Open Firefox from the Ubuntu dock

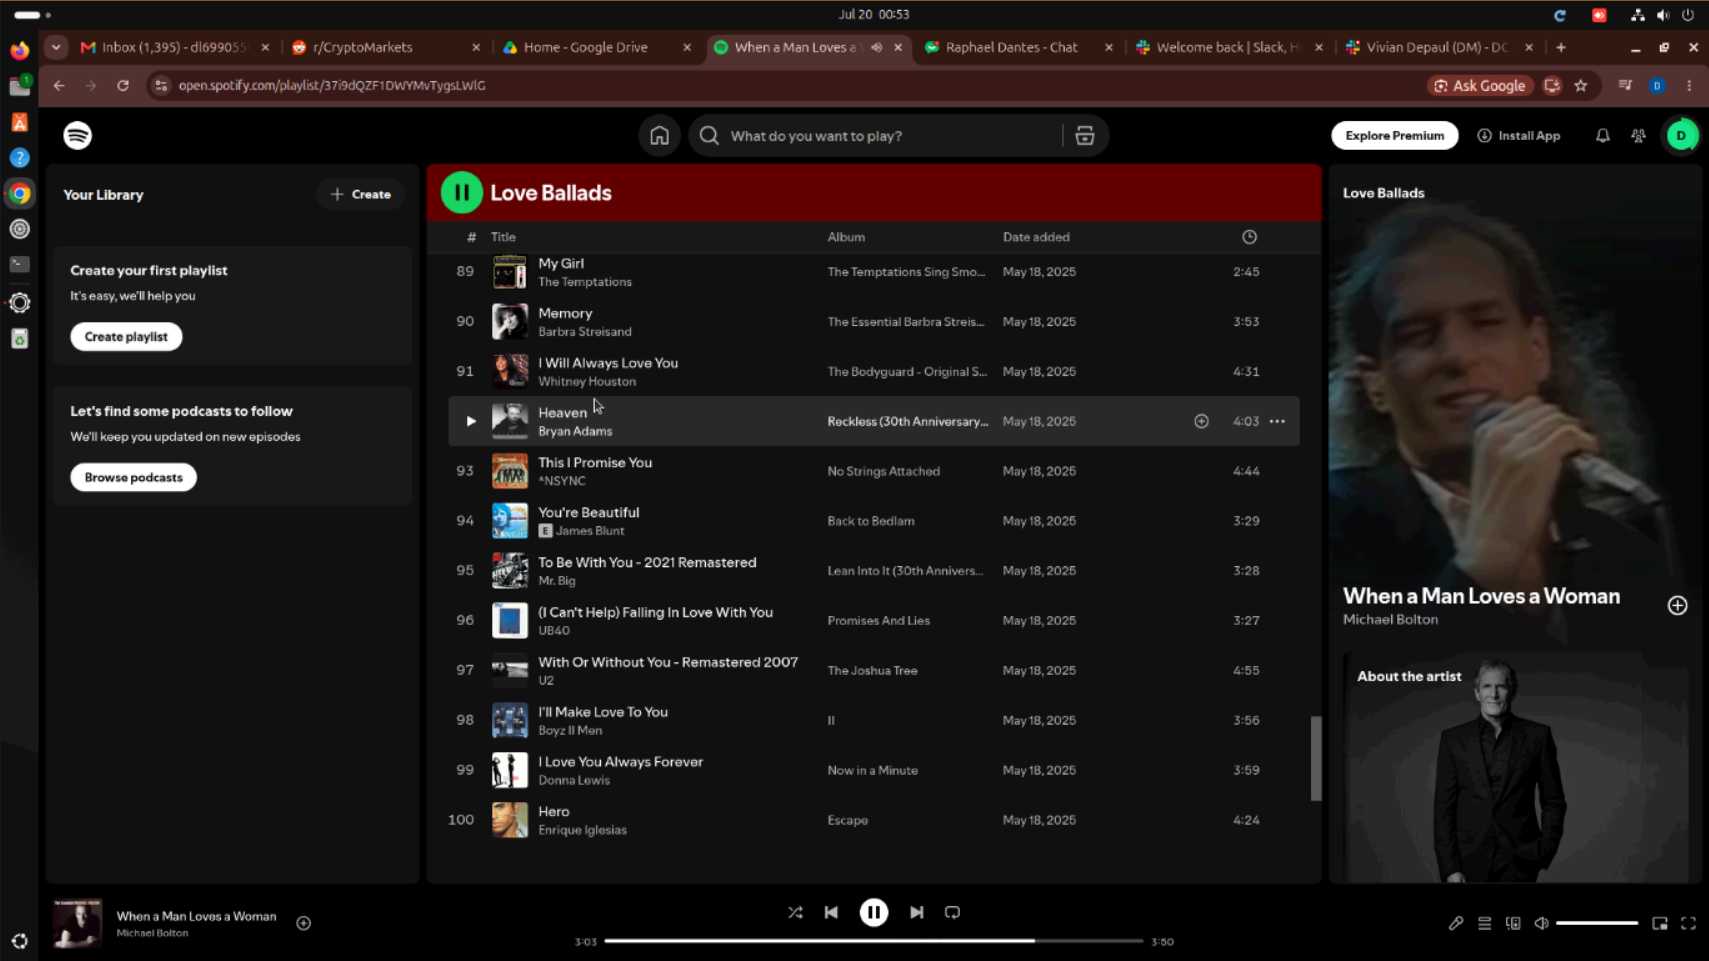pyautogui.click(x=19, y=50)
